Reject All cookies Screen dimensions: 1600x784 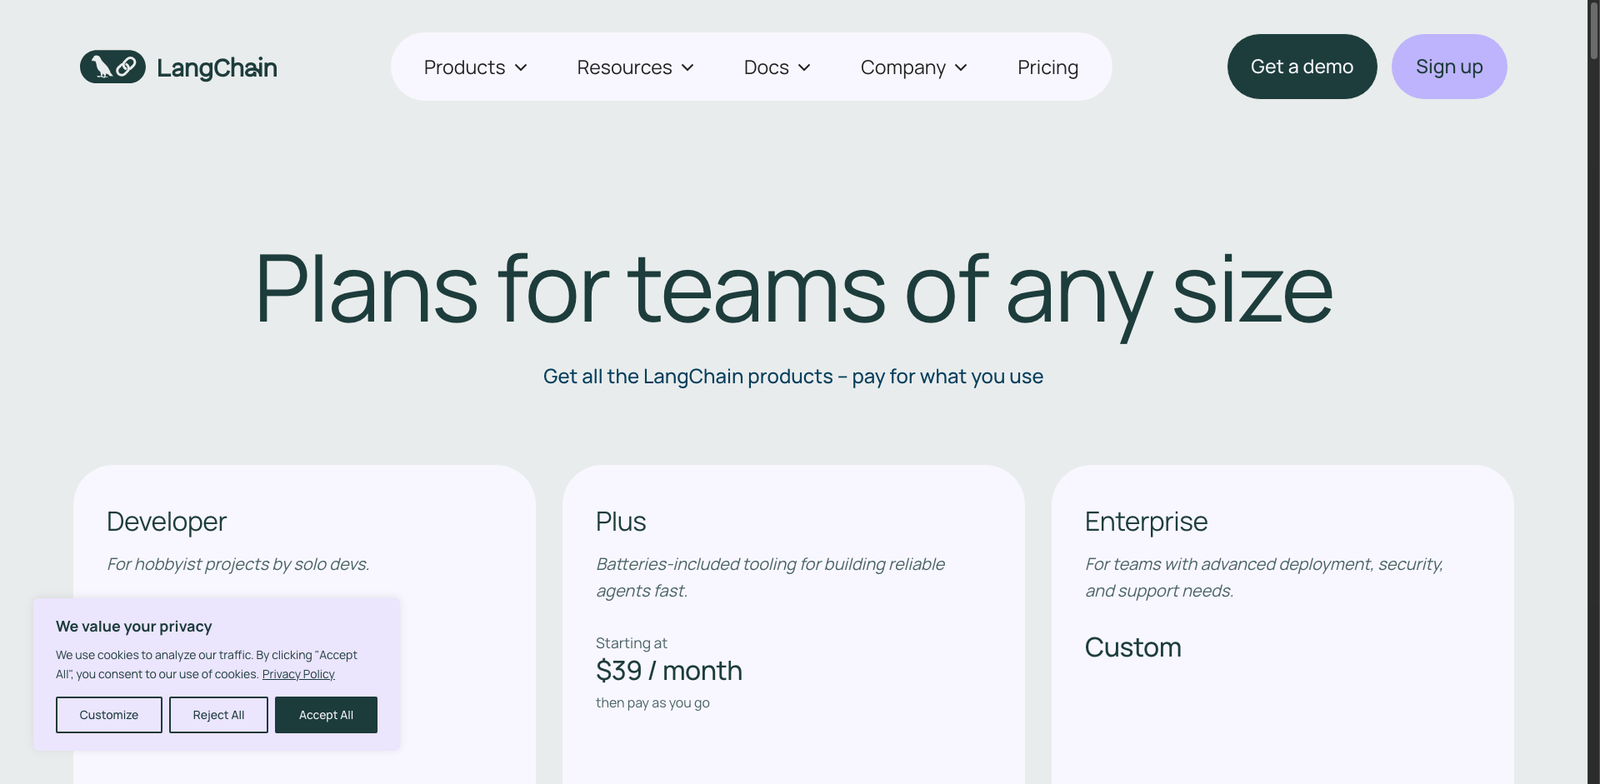219,715
